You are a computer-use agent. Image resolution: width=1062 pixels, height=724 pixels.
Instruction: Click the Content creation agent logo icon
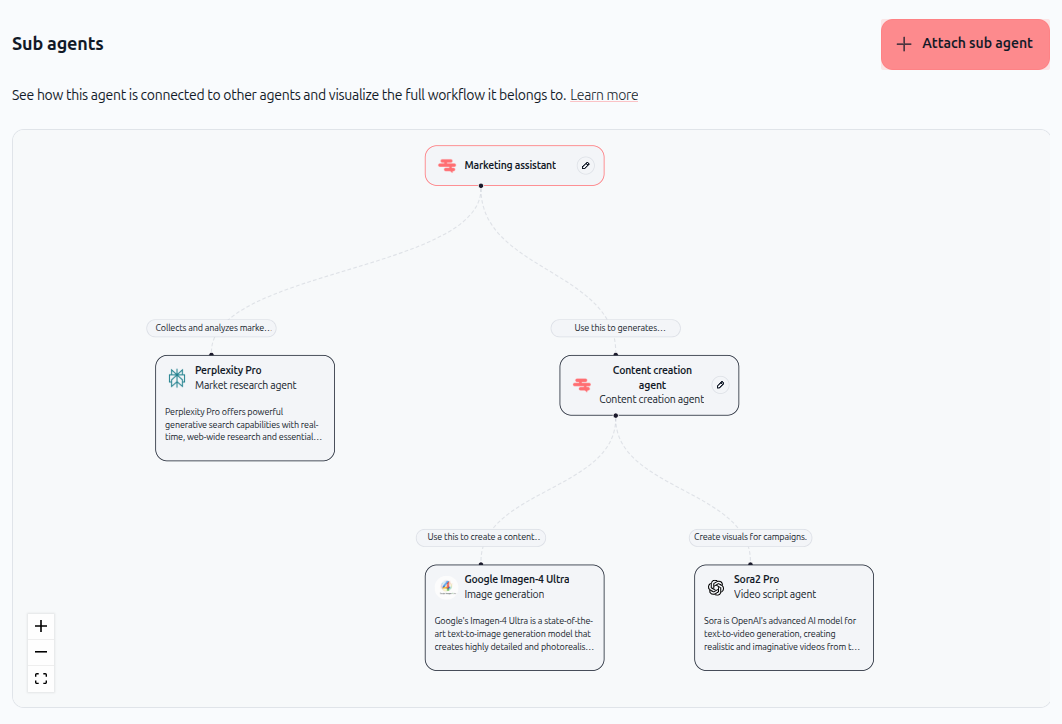click(x=582, y=385)
